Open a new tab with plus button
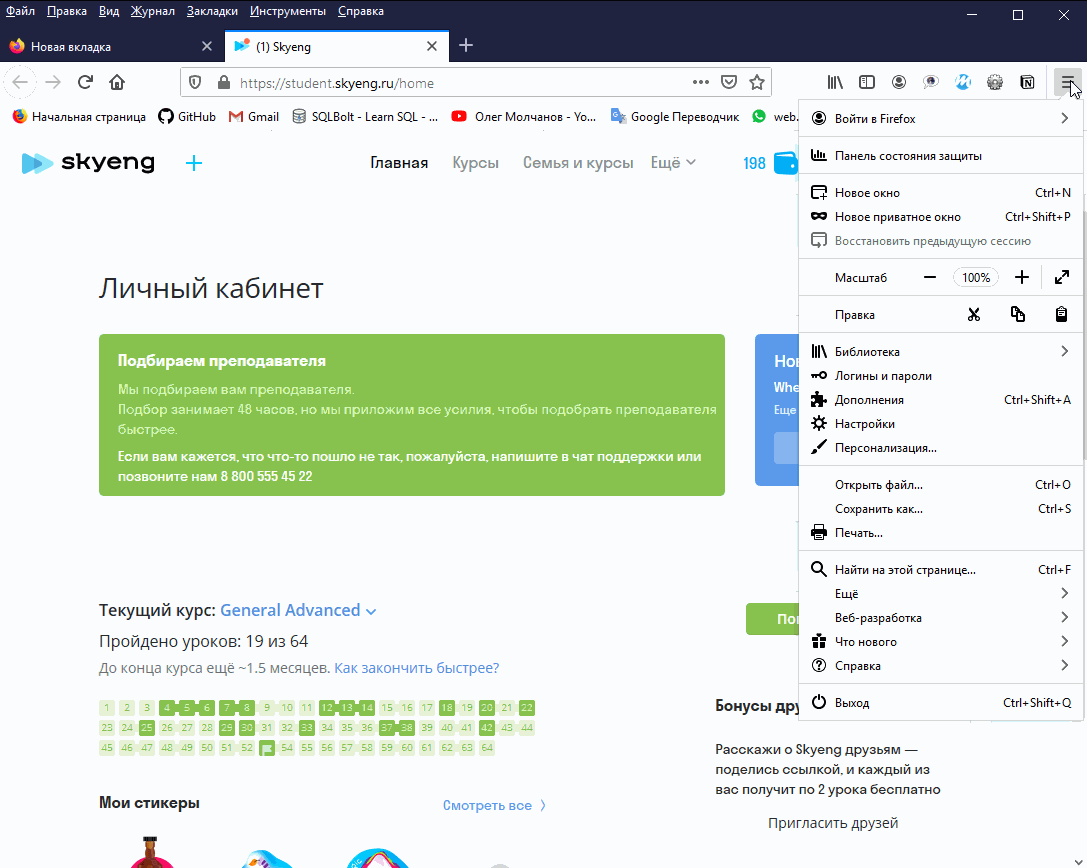This screenshot has height=868, width=1087. (x=466, y=46)
